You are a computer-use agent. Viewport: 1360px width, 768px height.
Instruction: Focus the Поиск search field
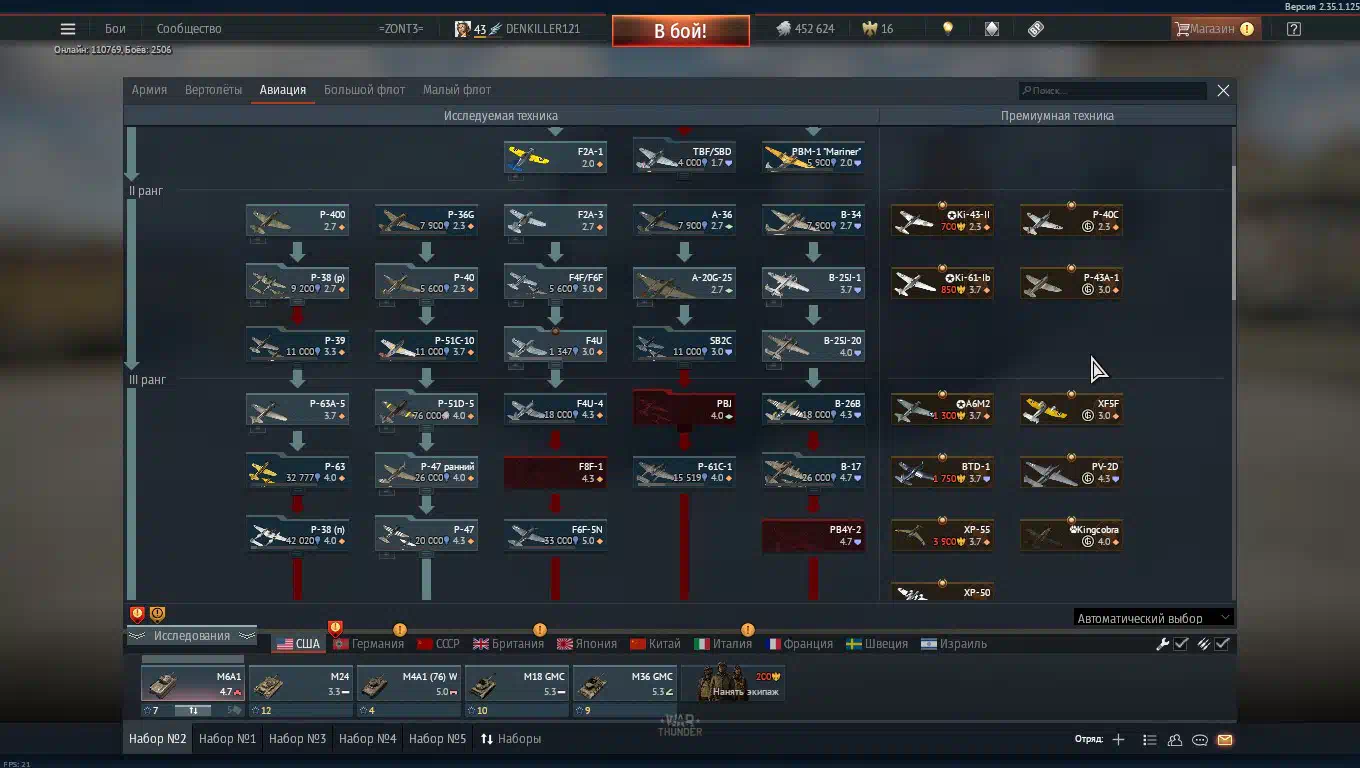(x=1113, y=90)
